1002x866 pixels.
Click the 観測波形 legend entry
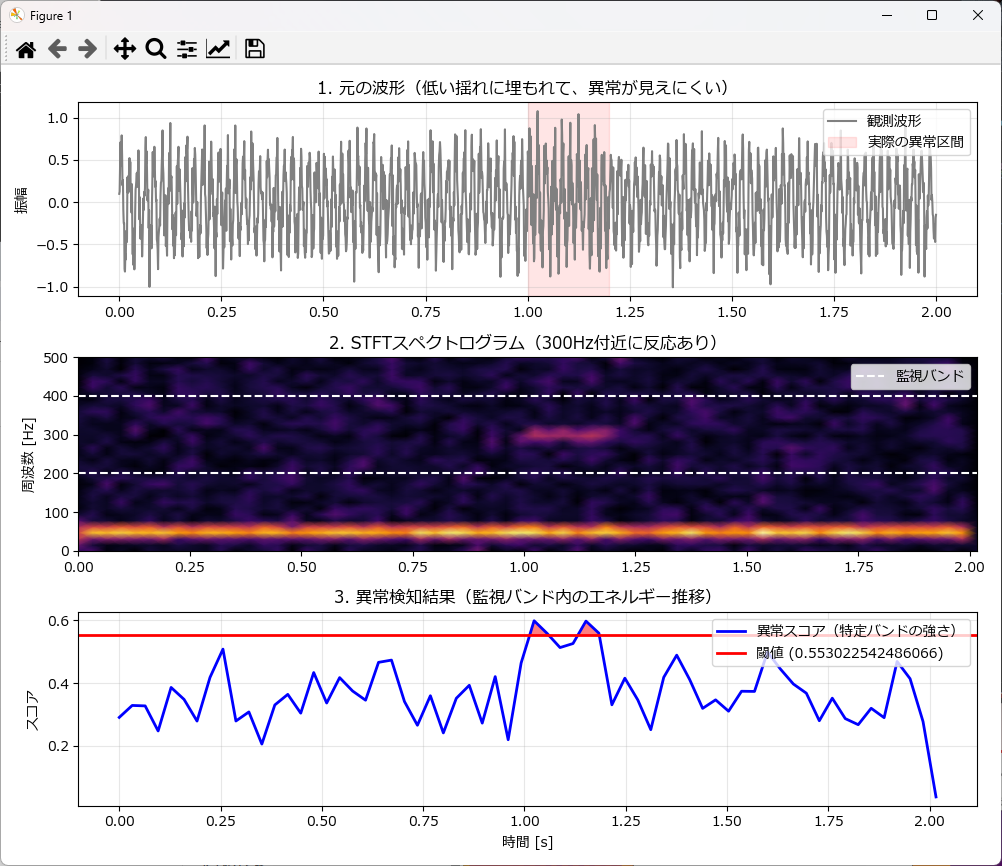click(x=894, y=121)
